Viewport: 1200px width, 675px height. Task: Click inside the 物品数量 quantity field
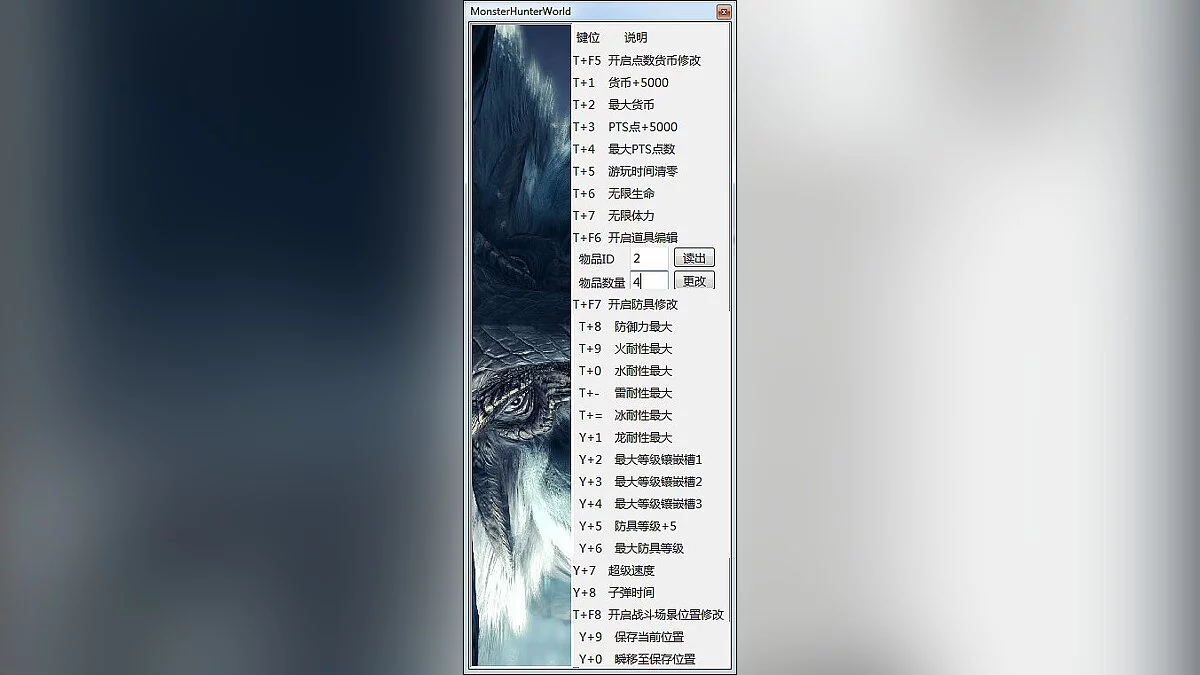[650, 281]
